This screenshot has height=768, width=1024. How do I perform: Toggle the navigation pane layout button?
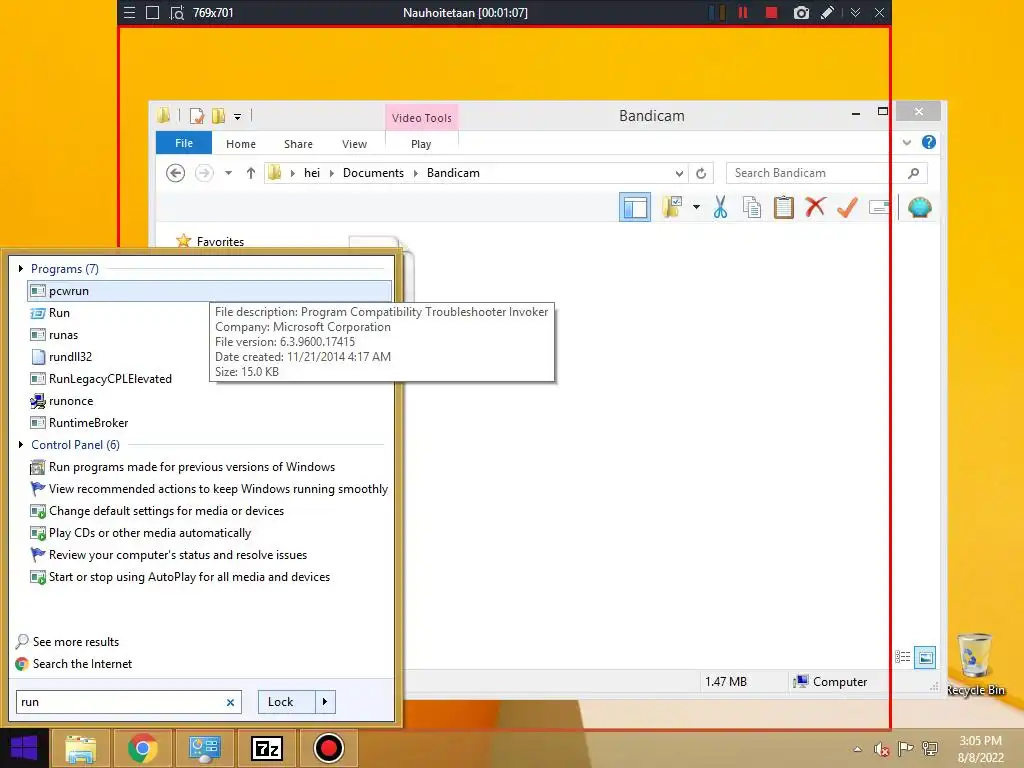pos(635,207)
